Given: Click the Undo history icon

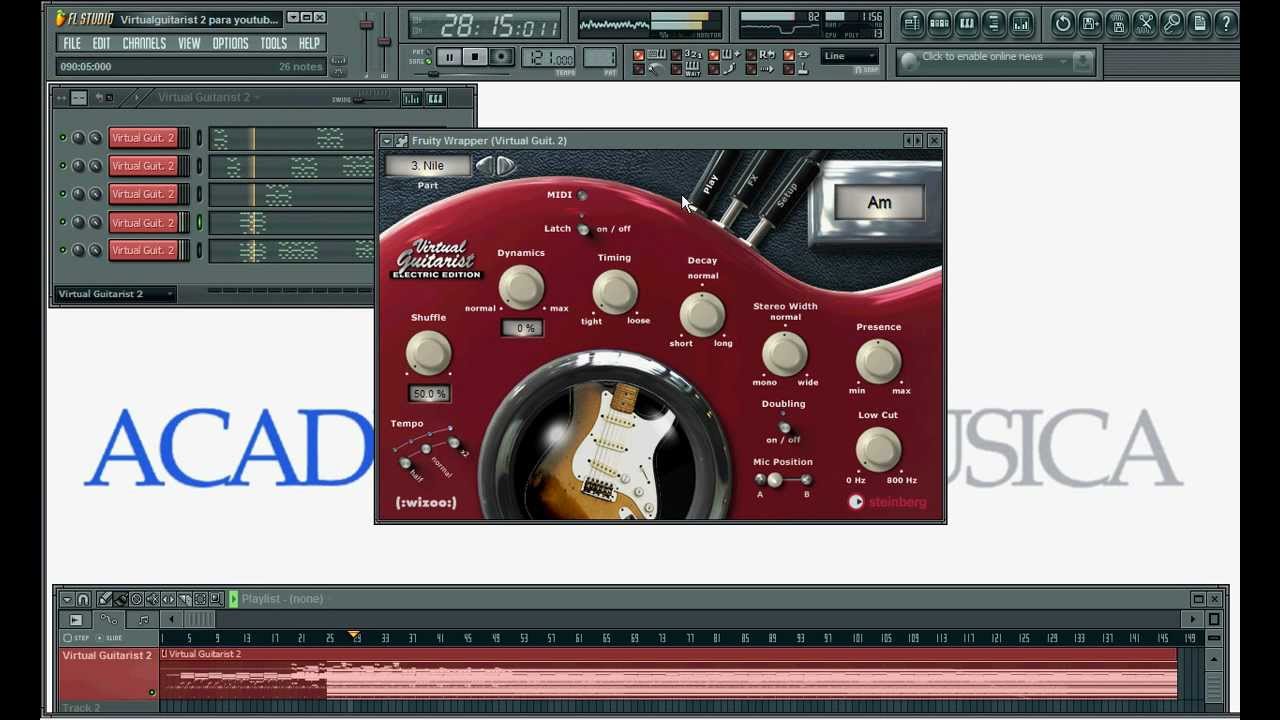Looking at the screenshot, I should [1063, 22].
